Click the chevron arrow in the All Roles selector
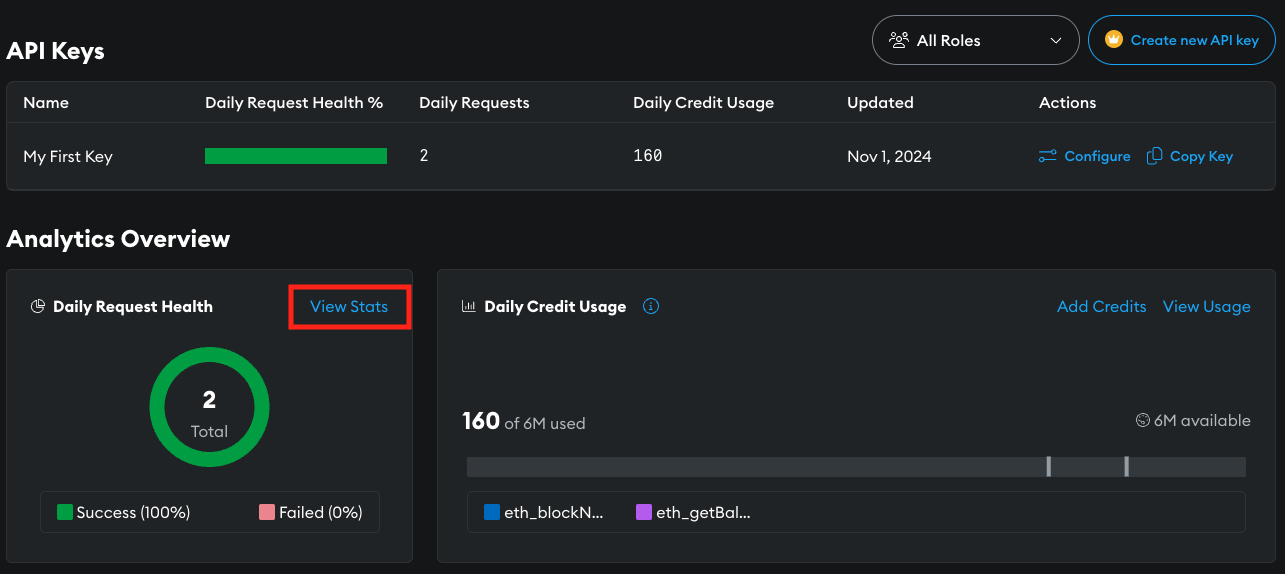The width and height of the screenshot is (1285, 574). click(1056, 41)
